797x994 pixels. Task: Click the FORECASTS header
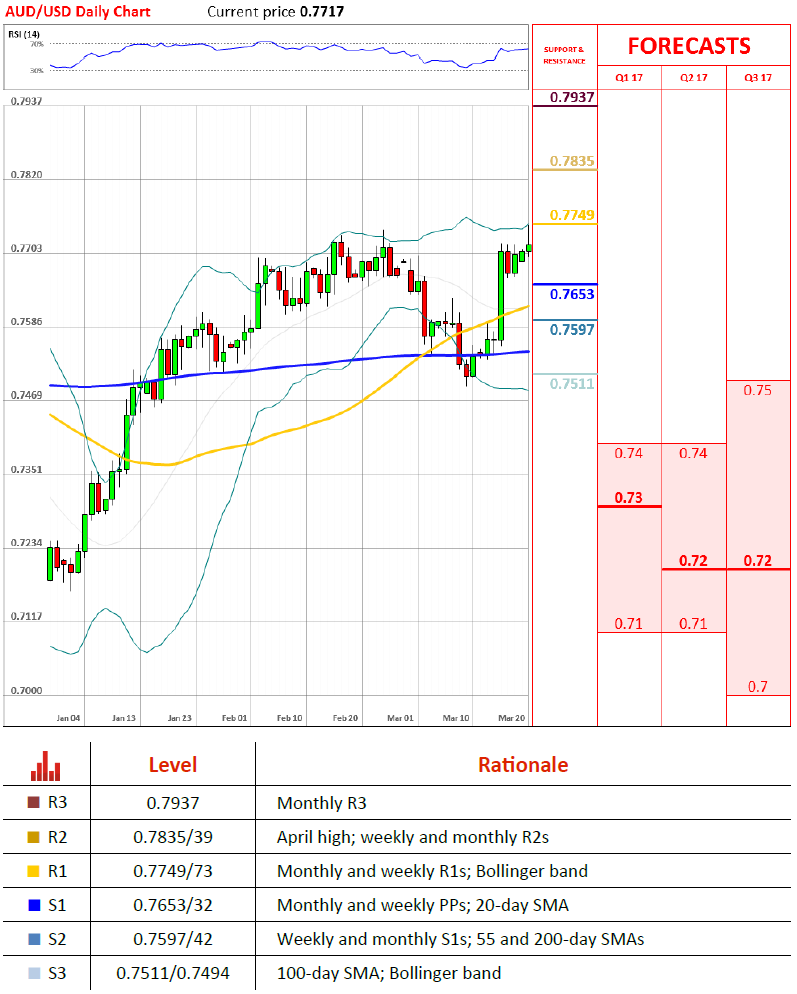(x=689, y=46)
